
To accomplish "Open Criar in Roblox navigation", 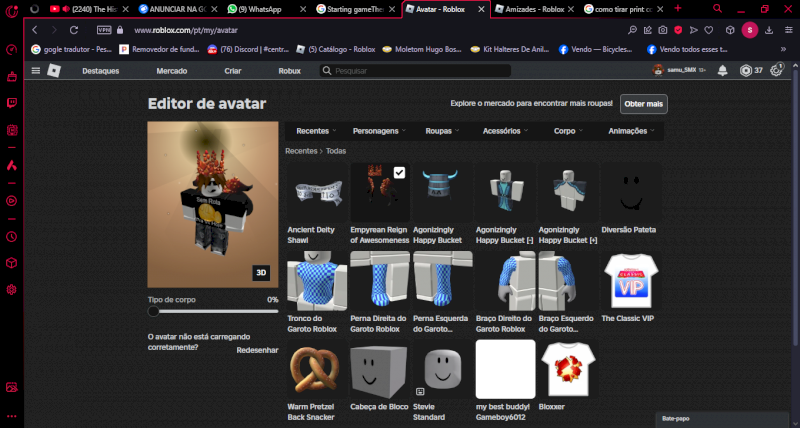I will (233, 71).
